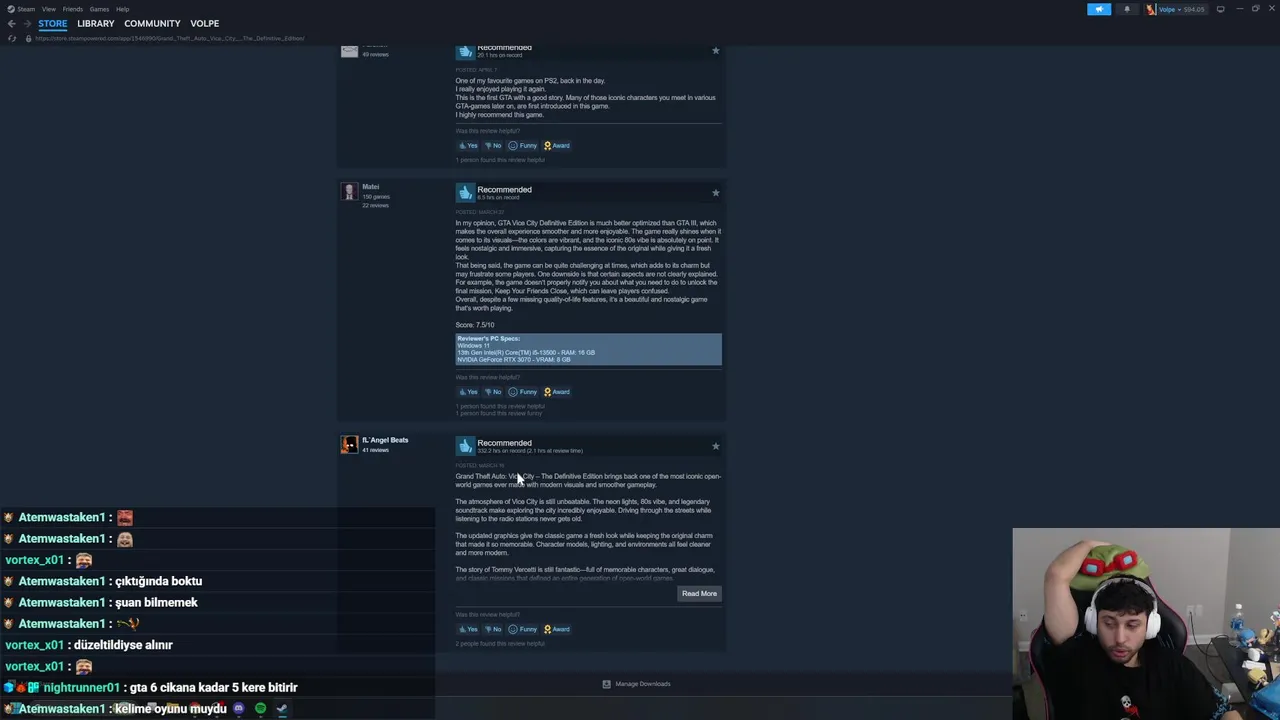Enter Big Picture mode via monitor icon
Screen dimensions: 1280x720
(1220, 9)
